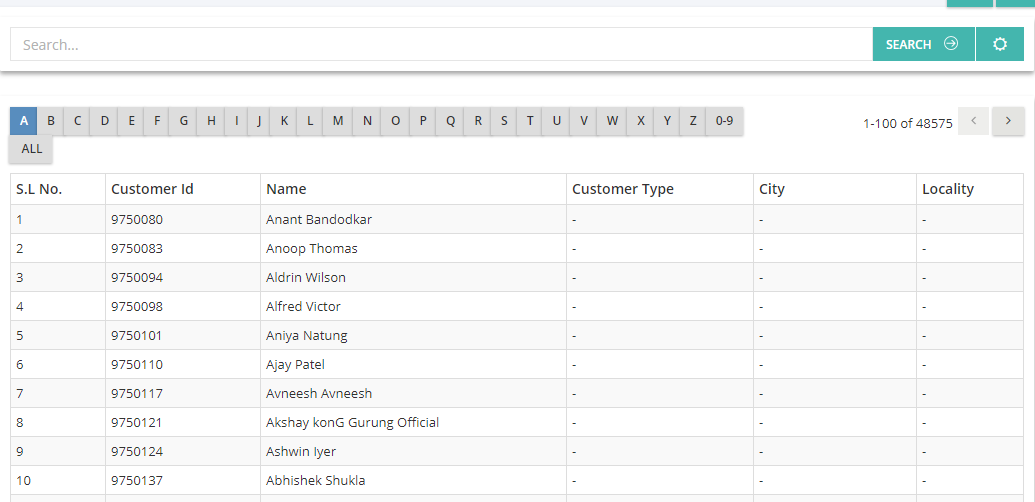1035x502 pixels.
Task: Select the letter A filter tab
Action: pyautogui.click(x=24, y=121)
